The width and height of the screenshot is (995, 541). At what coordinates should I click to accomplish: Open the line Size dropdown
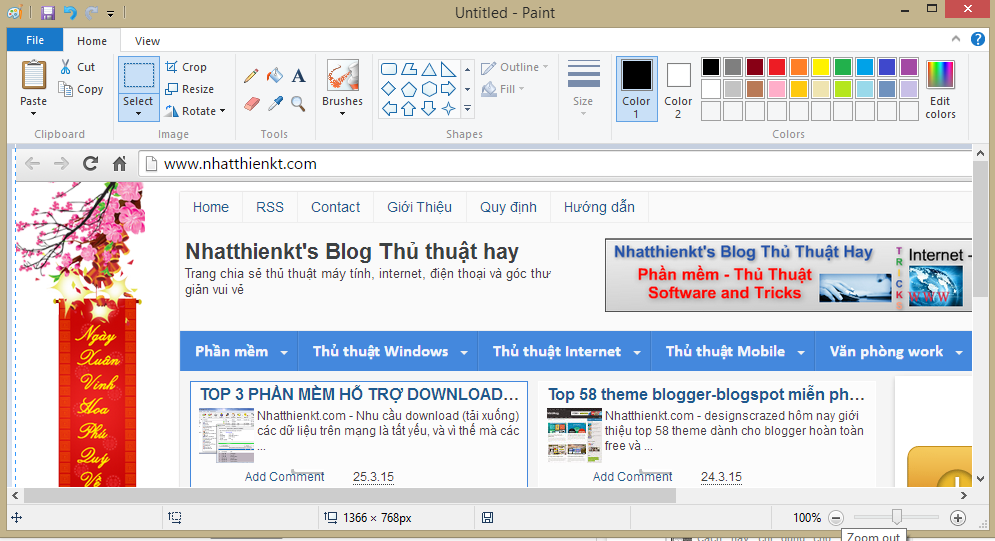(x=583, y=89)
